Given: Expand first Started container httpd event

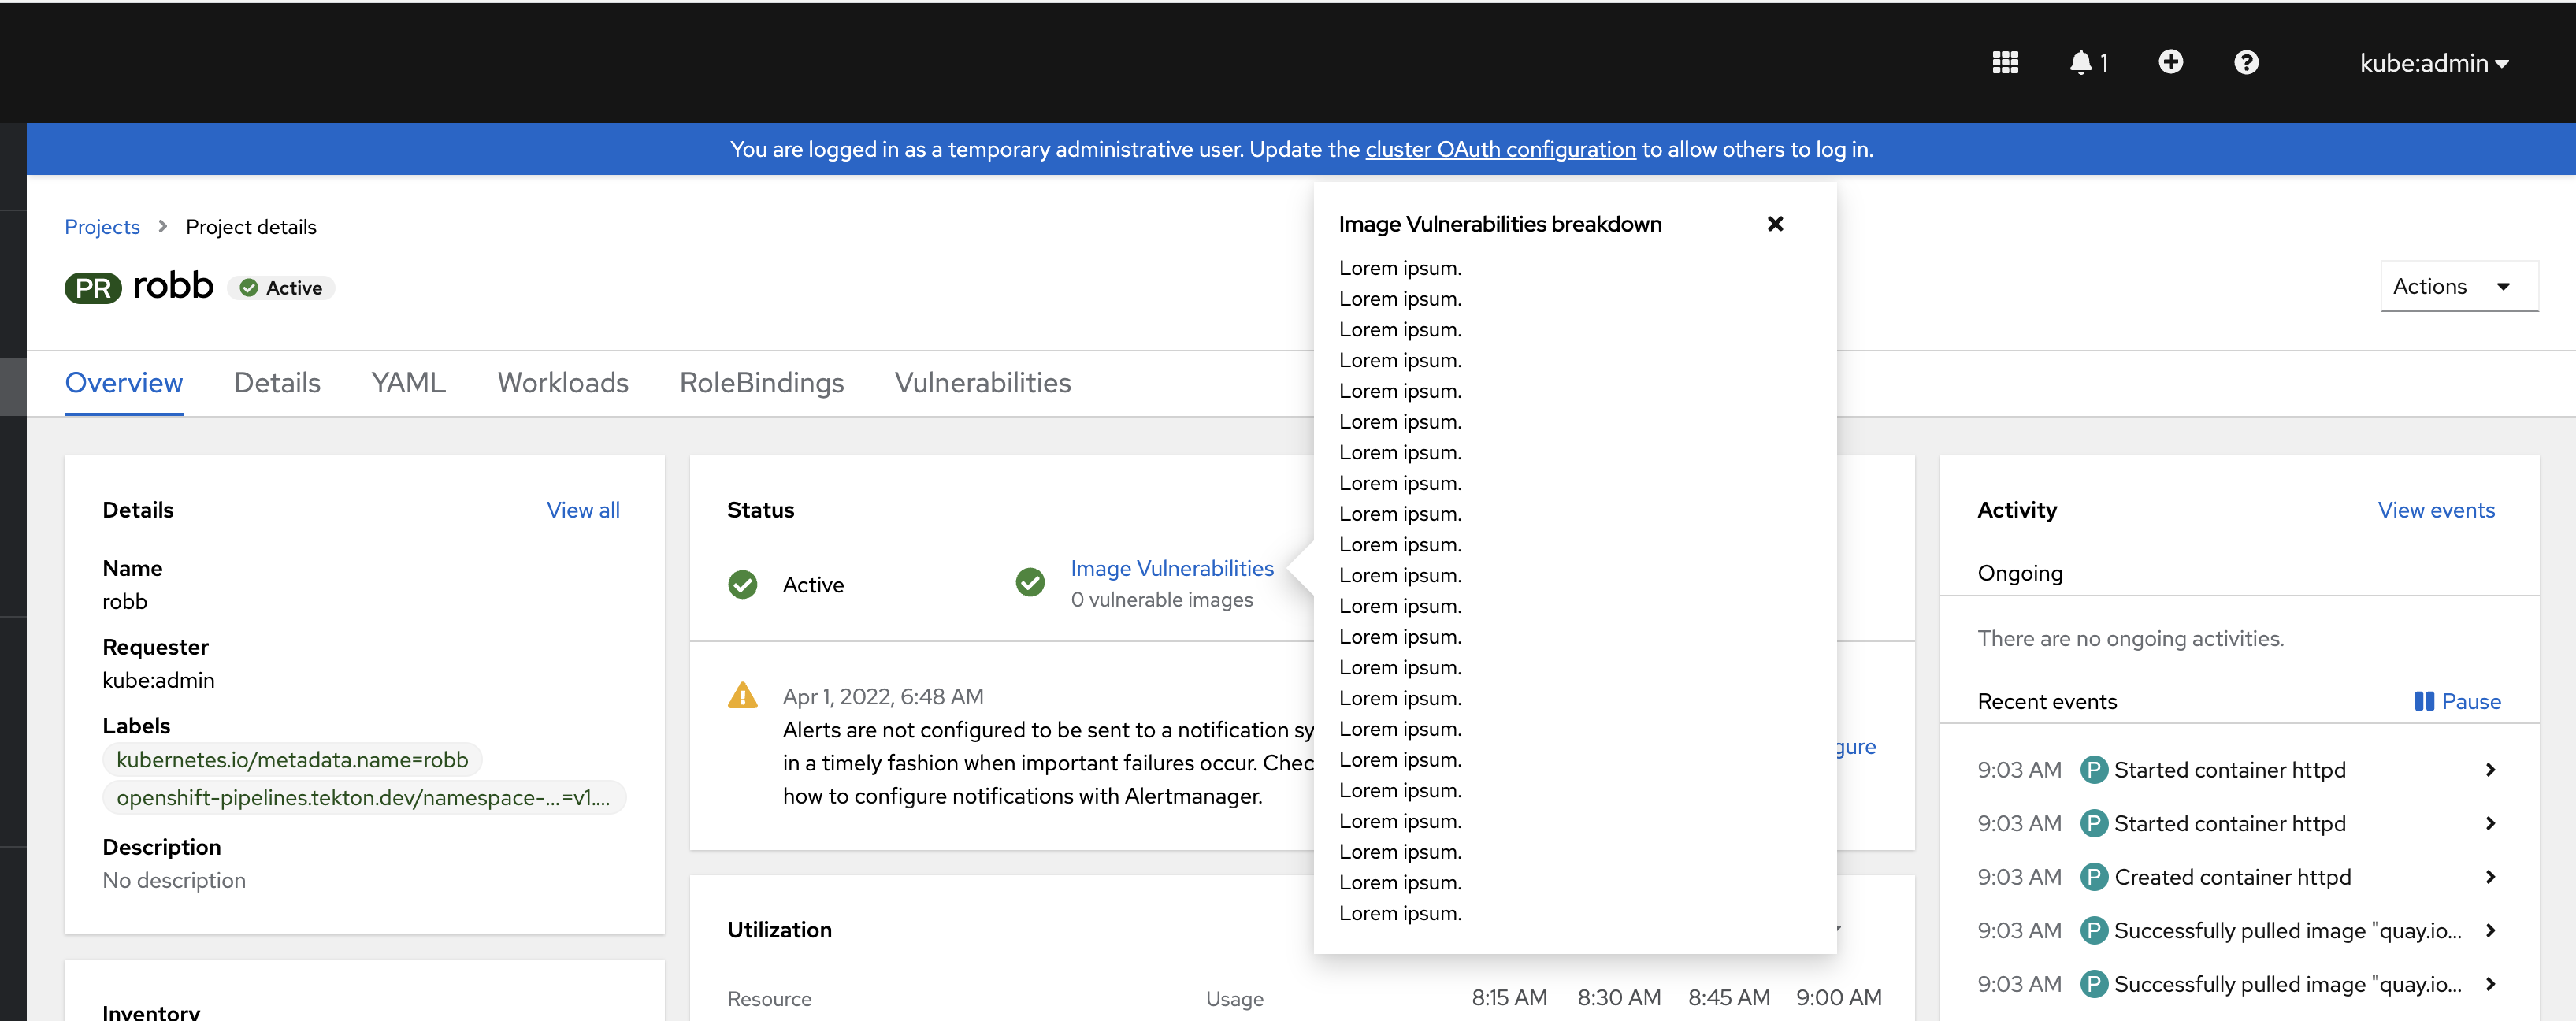Looking at the screenshot, I should point(2490,770).
